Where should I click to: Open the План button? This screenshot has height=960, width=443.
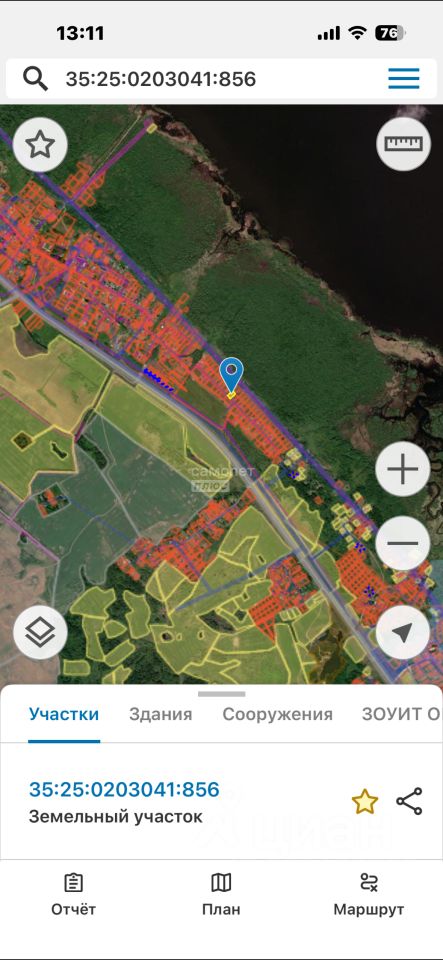point(221,895)
